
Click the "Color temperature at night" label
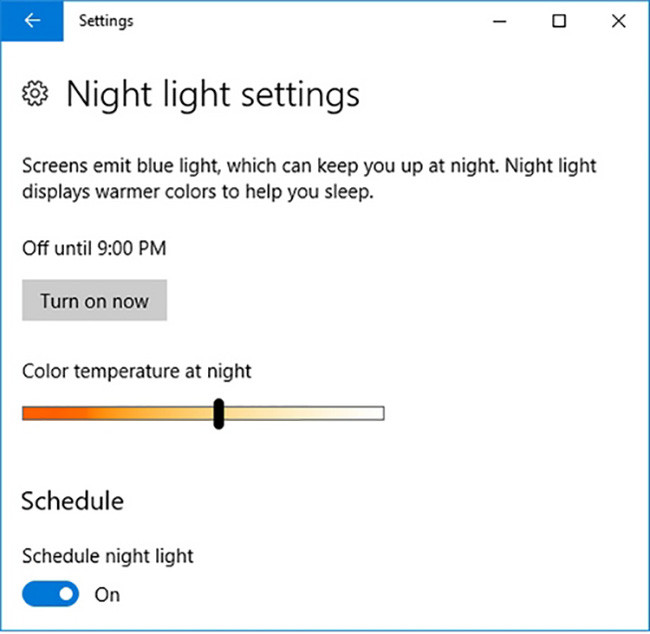(137, 371)
